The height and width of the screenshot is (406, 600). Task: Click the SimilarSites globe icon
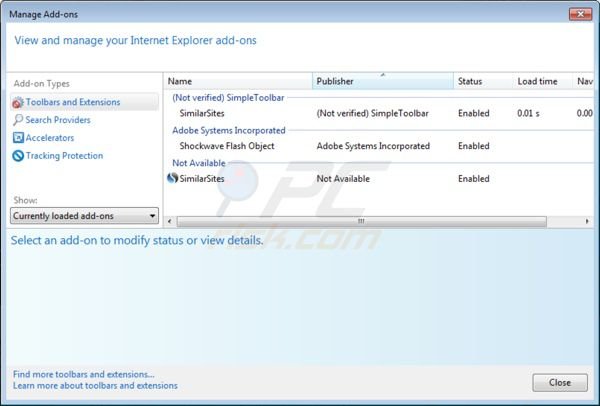point(173,178)
